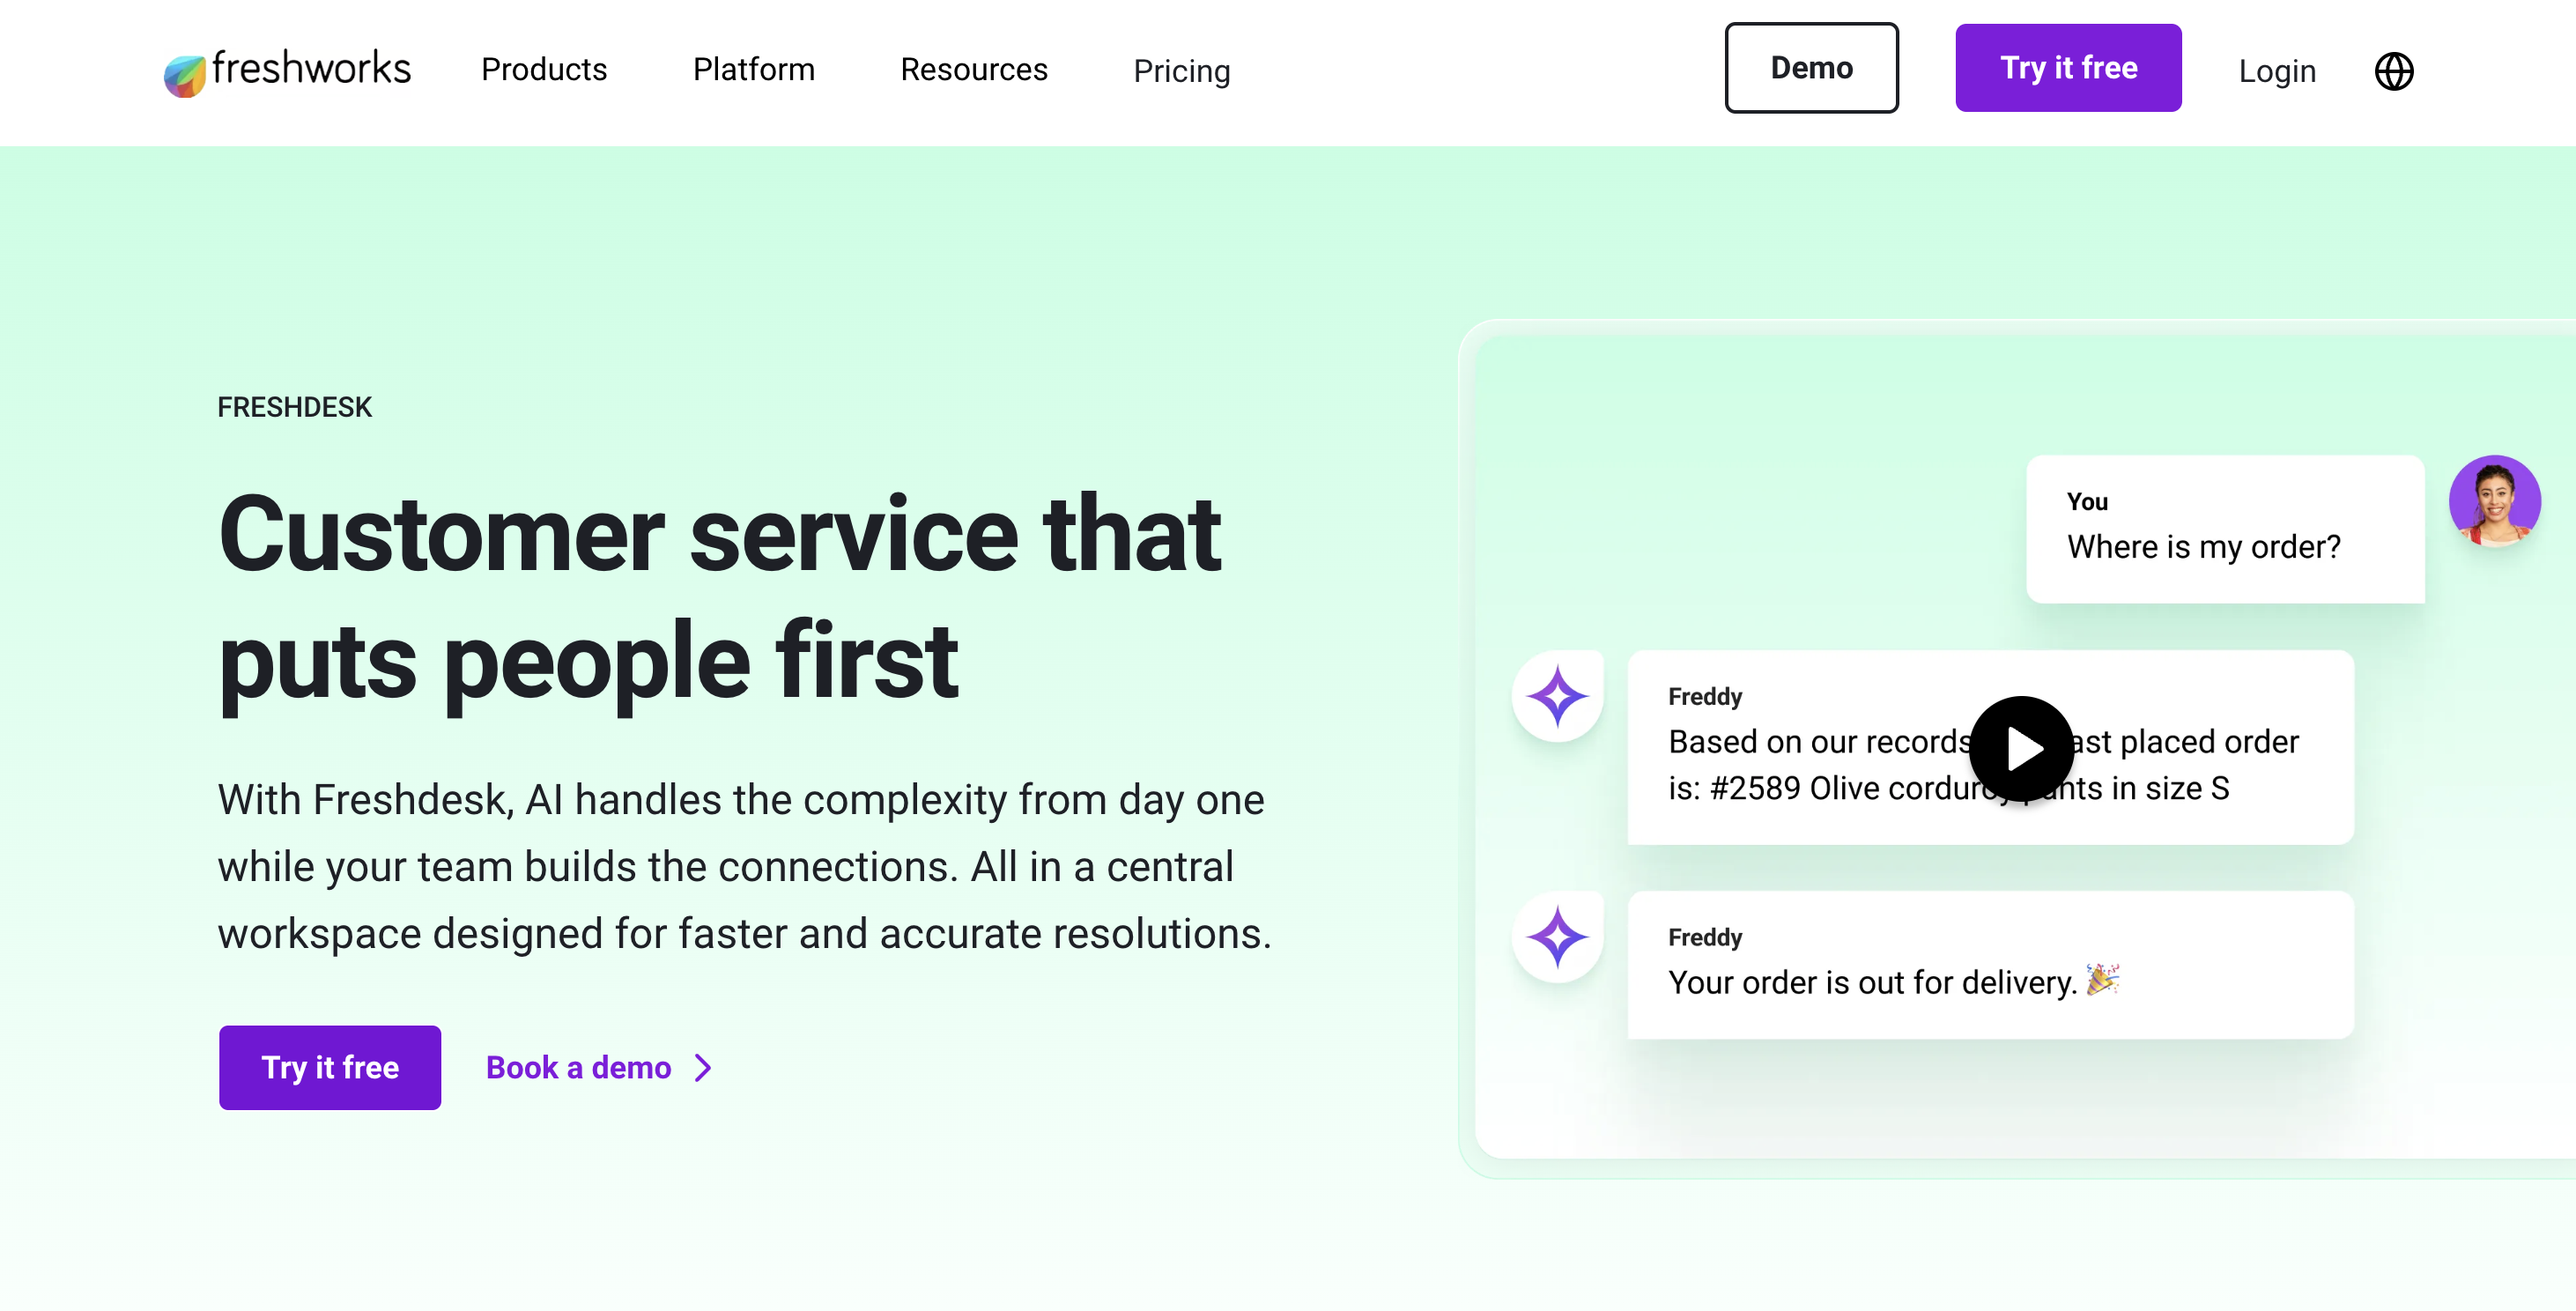
Task: Click the Freshworks logo
Action: coord(287,69)
